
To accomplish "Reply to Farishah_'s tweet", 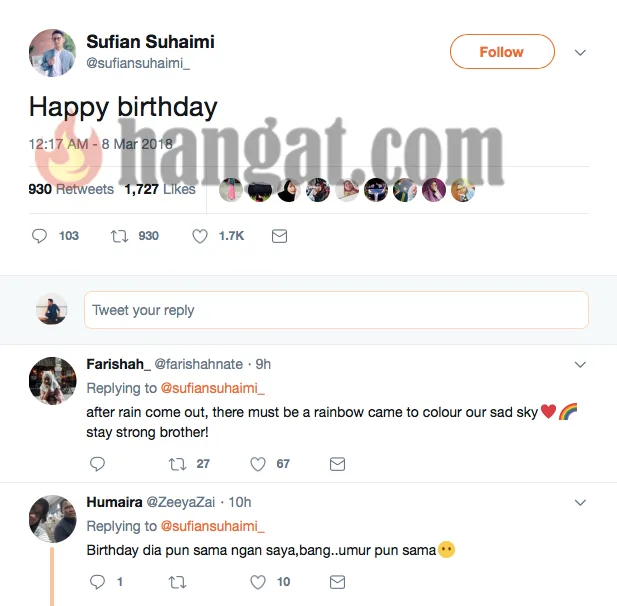I will click(97, 464).
